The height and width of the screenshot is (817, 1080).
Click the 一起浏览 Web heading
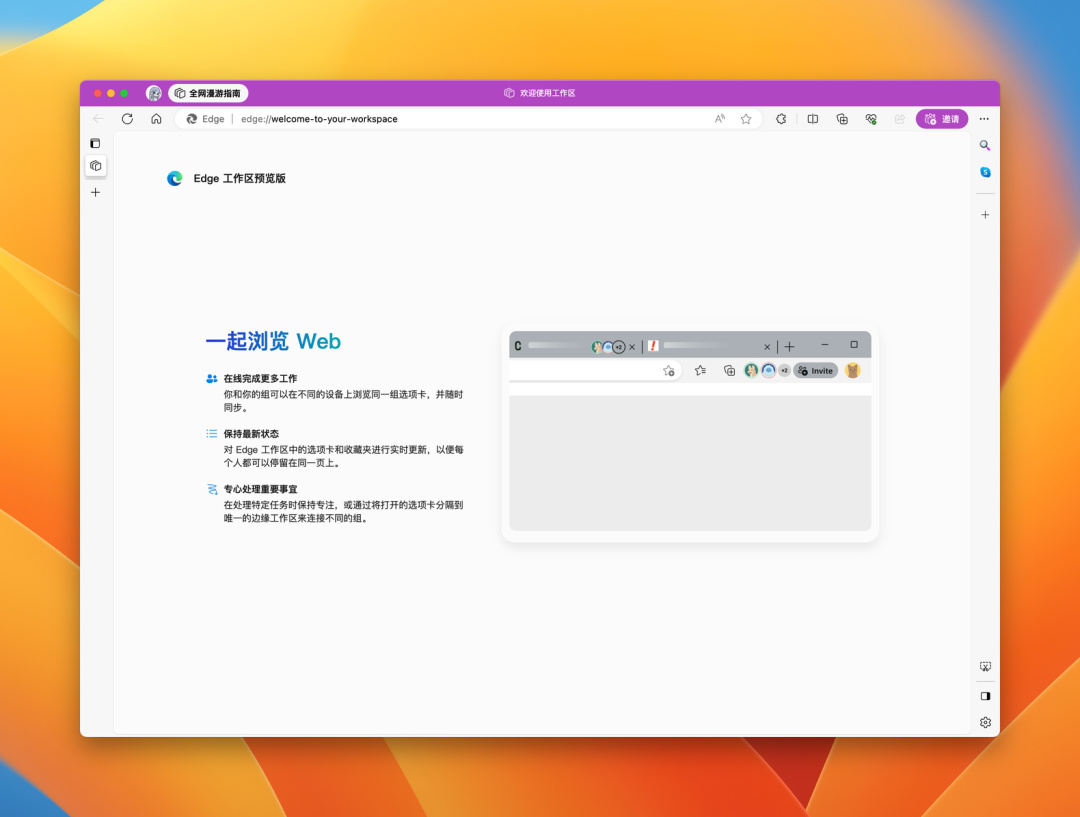(273, 341)
